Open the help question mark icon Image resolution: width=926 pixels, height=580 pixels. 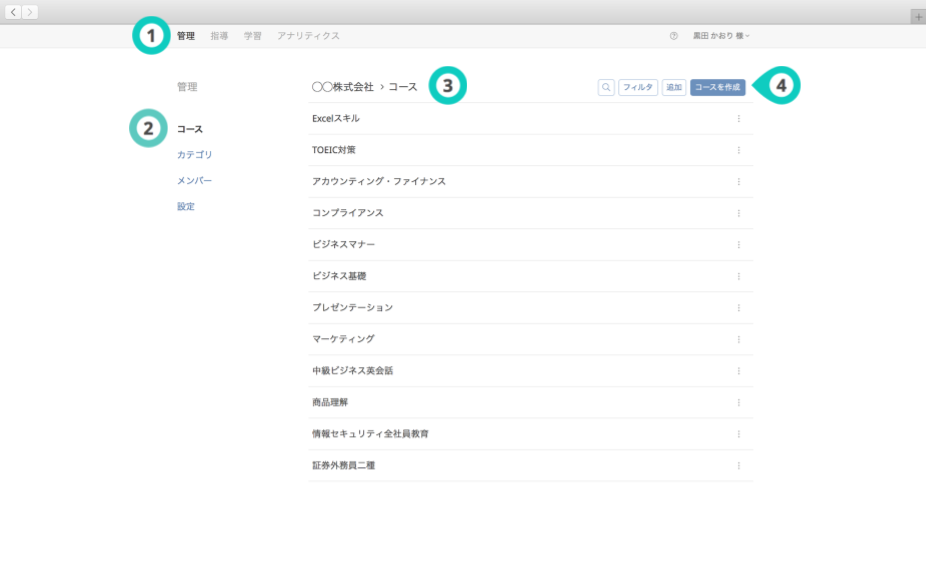click(674, 36)
